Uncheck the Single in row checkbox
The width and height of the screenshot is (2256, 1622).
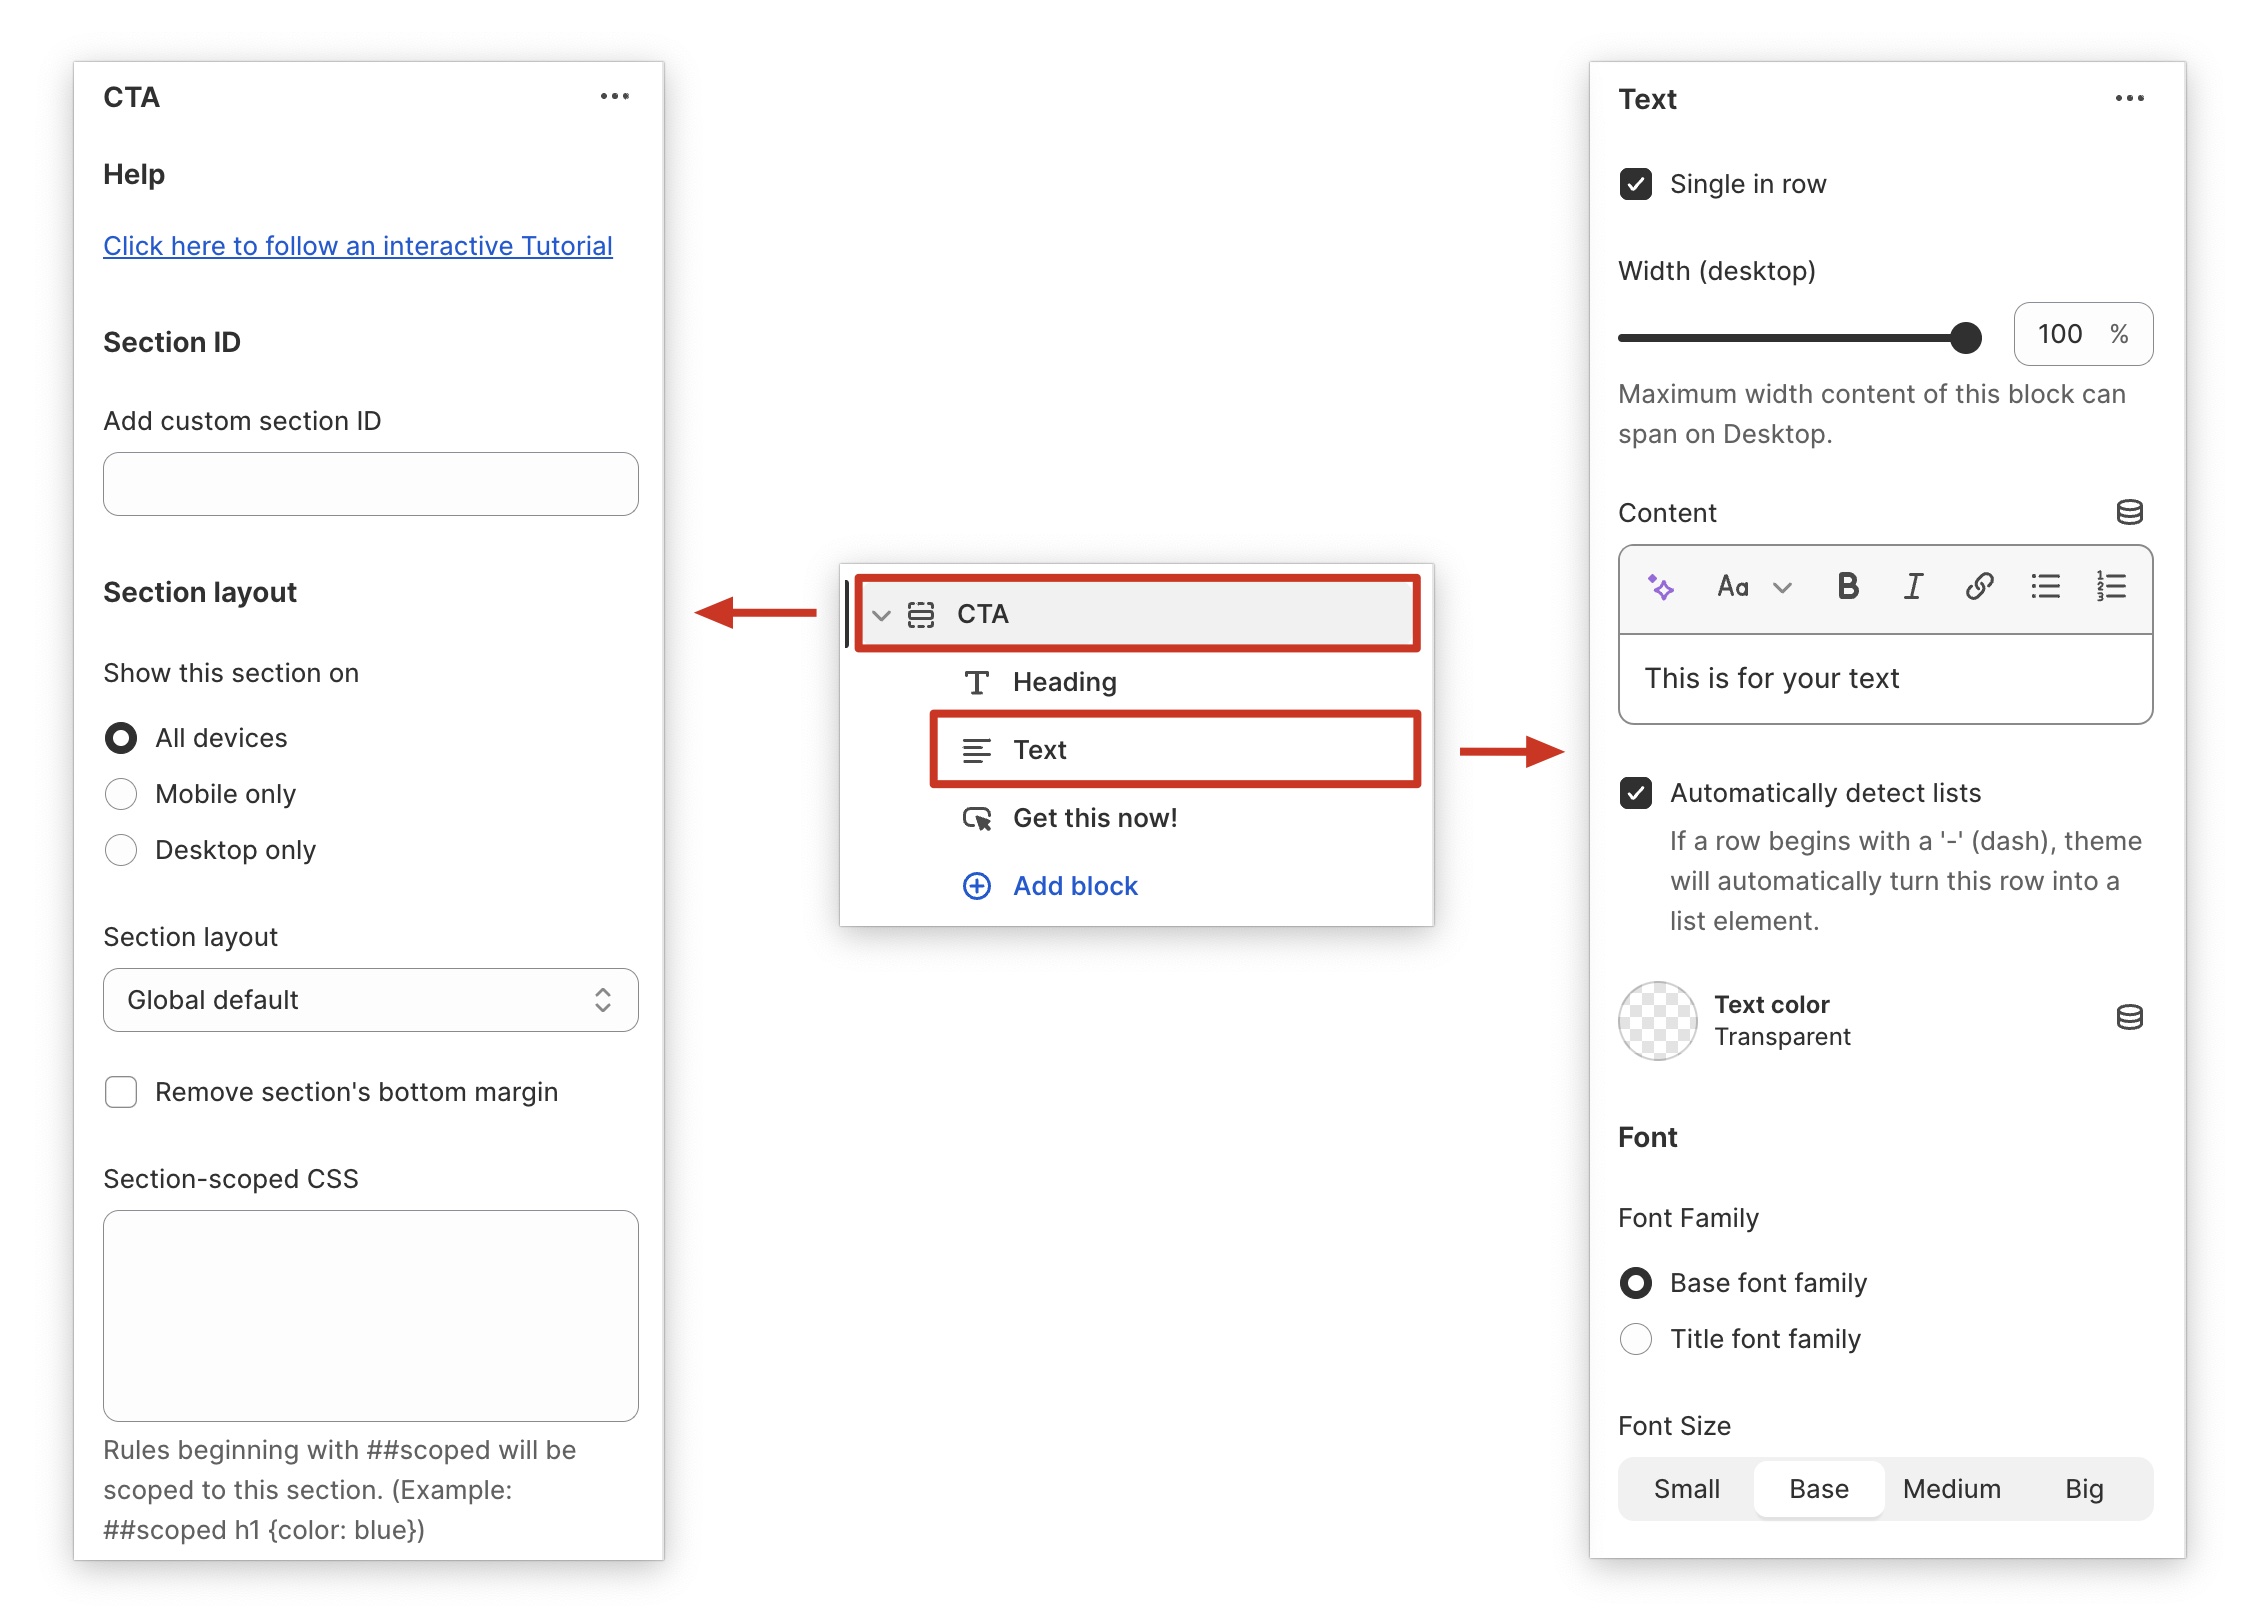tap(1636, 184)
